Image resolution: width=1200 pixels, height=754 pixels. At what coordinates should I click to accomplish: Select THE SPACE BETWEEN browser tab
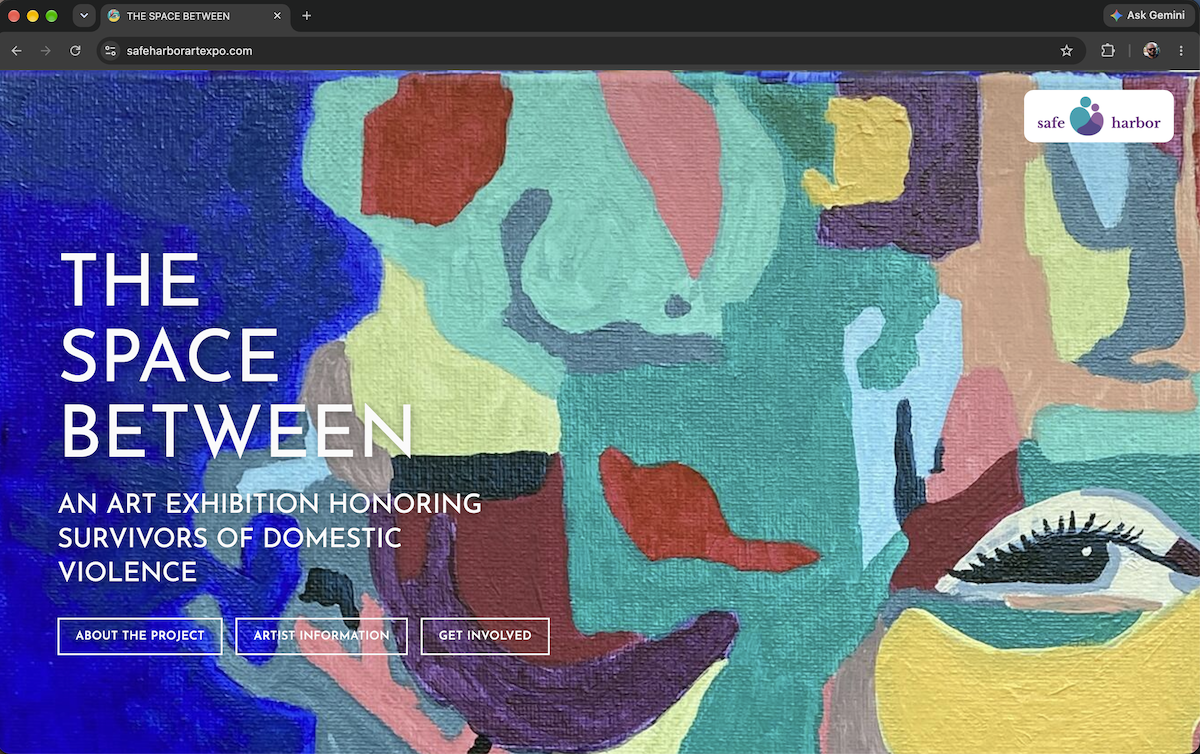point(195,16)
